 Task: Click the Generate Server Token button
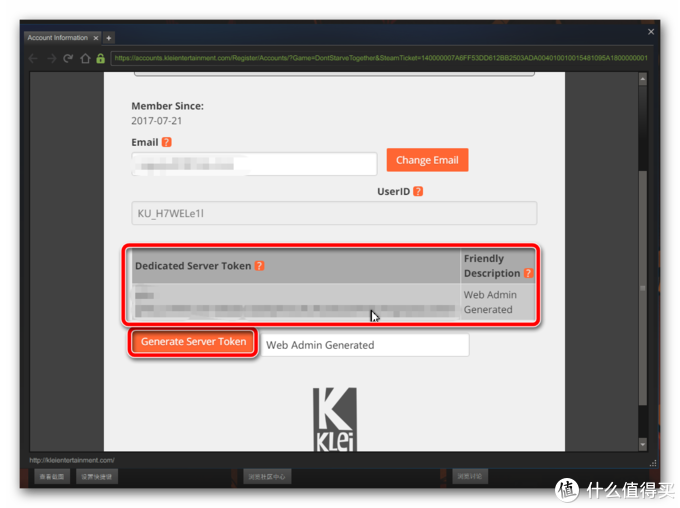tap(193, 342)
